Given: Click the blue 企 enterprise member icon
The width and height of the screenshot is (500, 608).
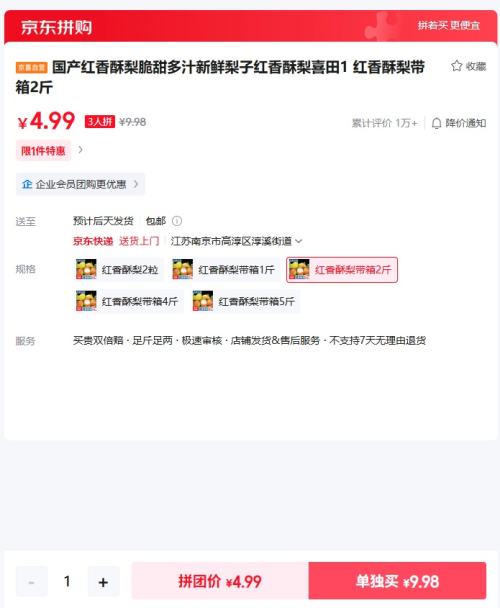Looking at the screenshot, I should click(27, 184).
